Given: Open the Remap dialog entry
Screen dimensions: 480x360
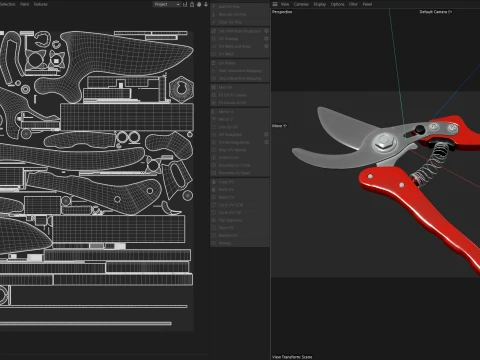Looking at the screenshot, I should (240, 243).
